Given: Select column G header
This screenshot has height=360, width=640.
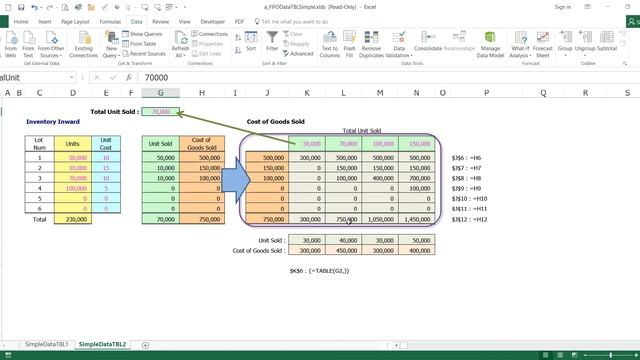Looking at the screenshot, I should tap(160, 93).
